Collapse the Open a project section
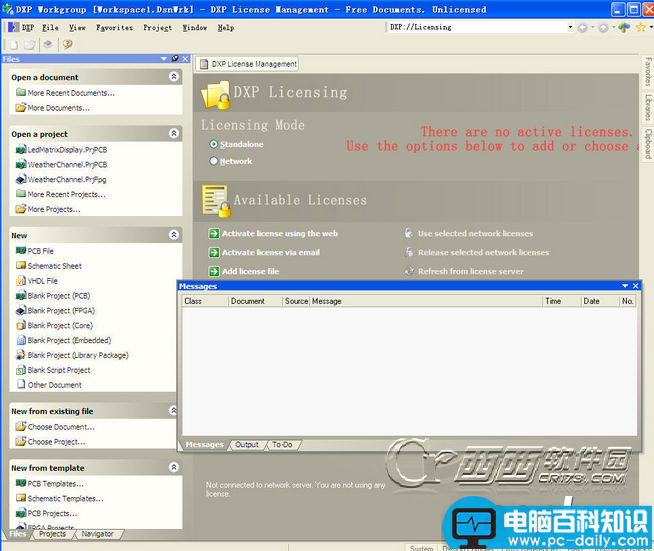The image size is (654, 551). [174, 133]
